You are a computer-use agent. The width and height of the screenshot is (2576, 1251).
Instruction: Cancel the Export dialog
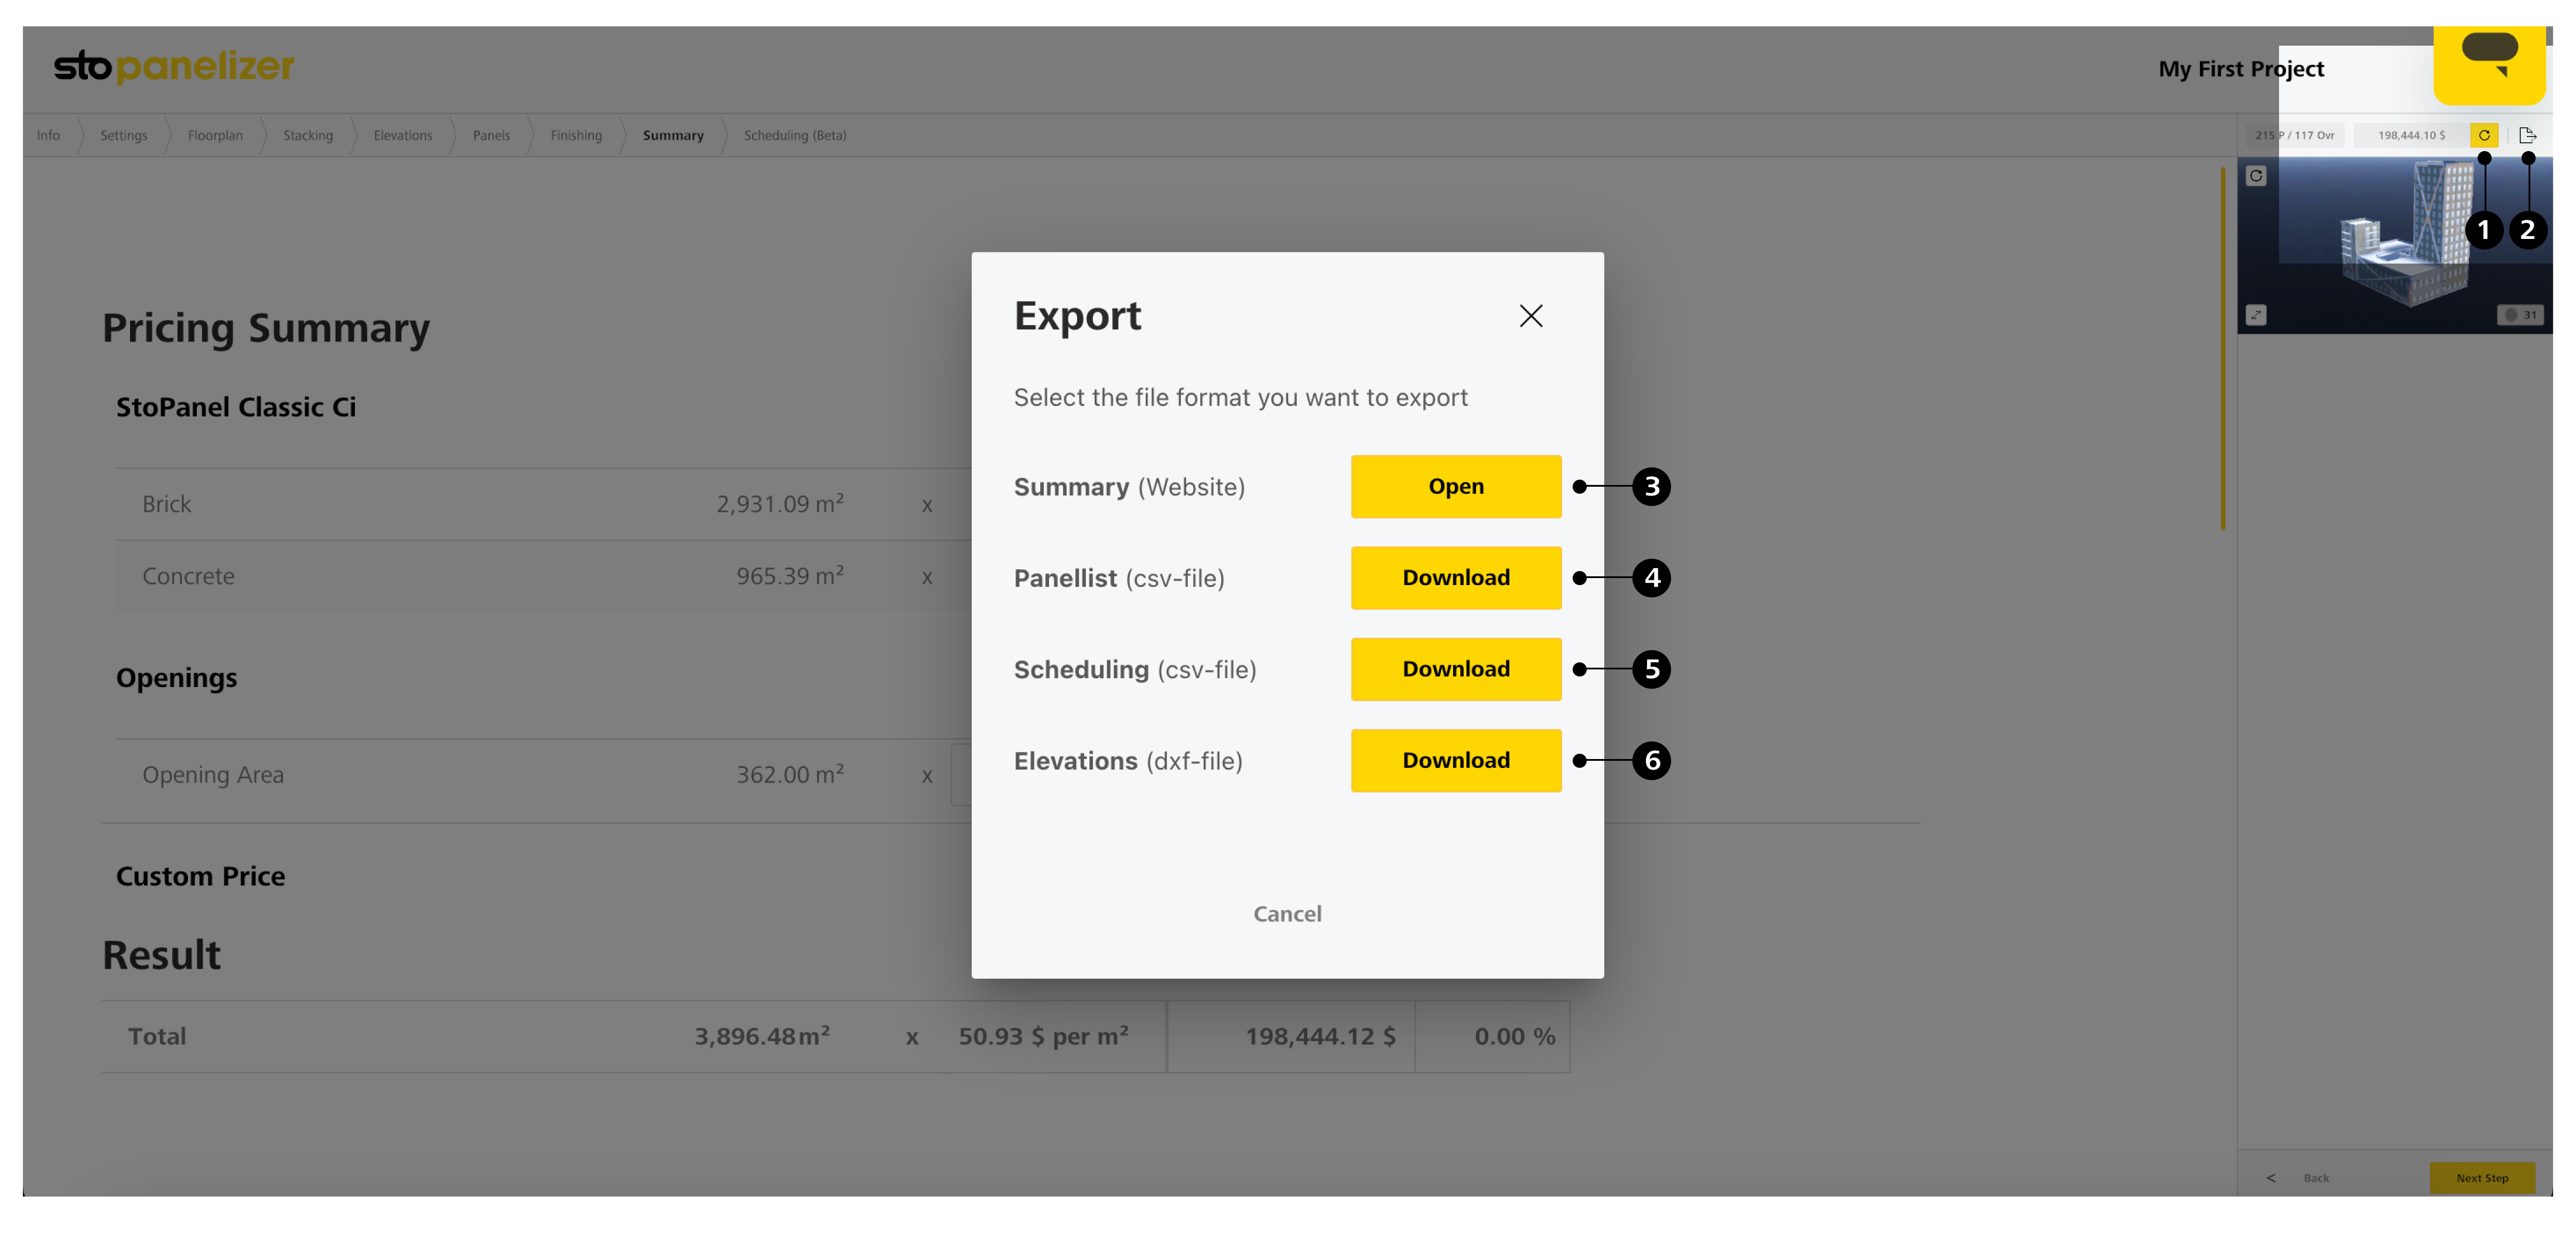tap(1287, 914)
